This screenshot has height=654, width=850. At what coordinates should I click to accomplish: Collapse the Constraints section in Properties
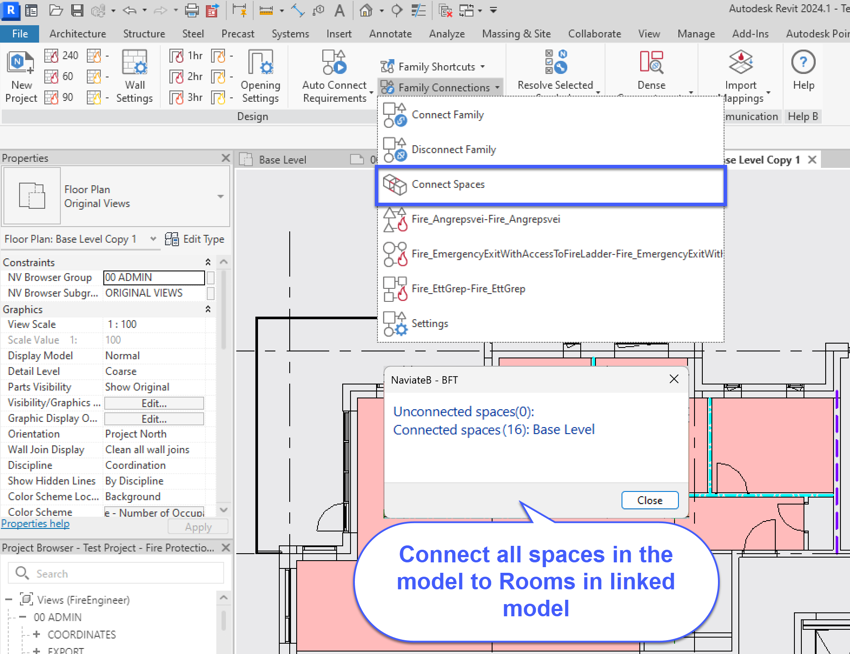click(208, 262)
